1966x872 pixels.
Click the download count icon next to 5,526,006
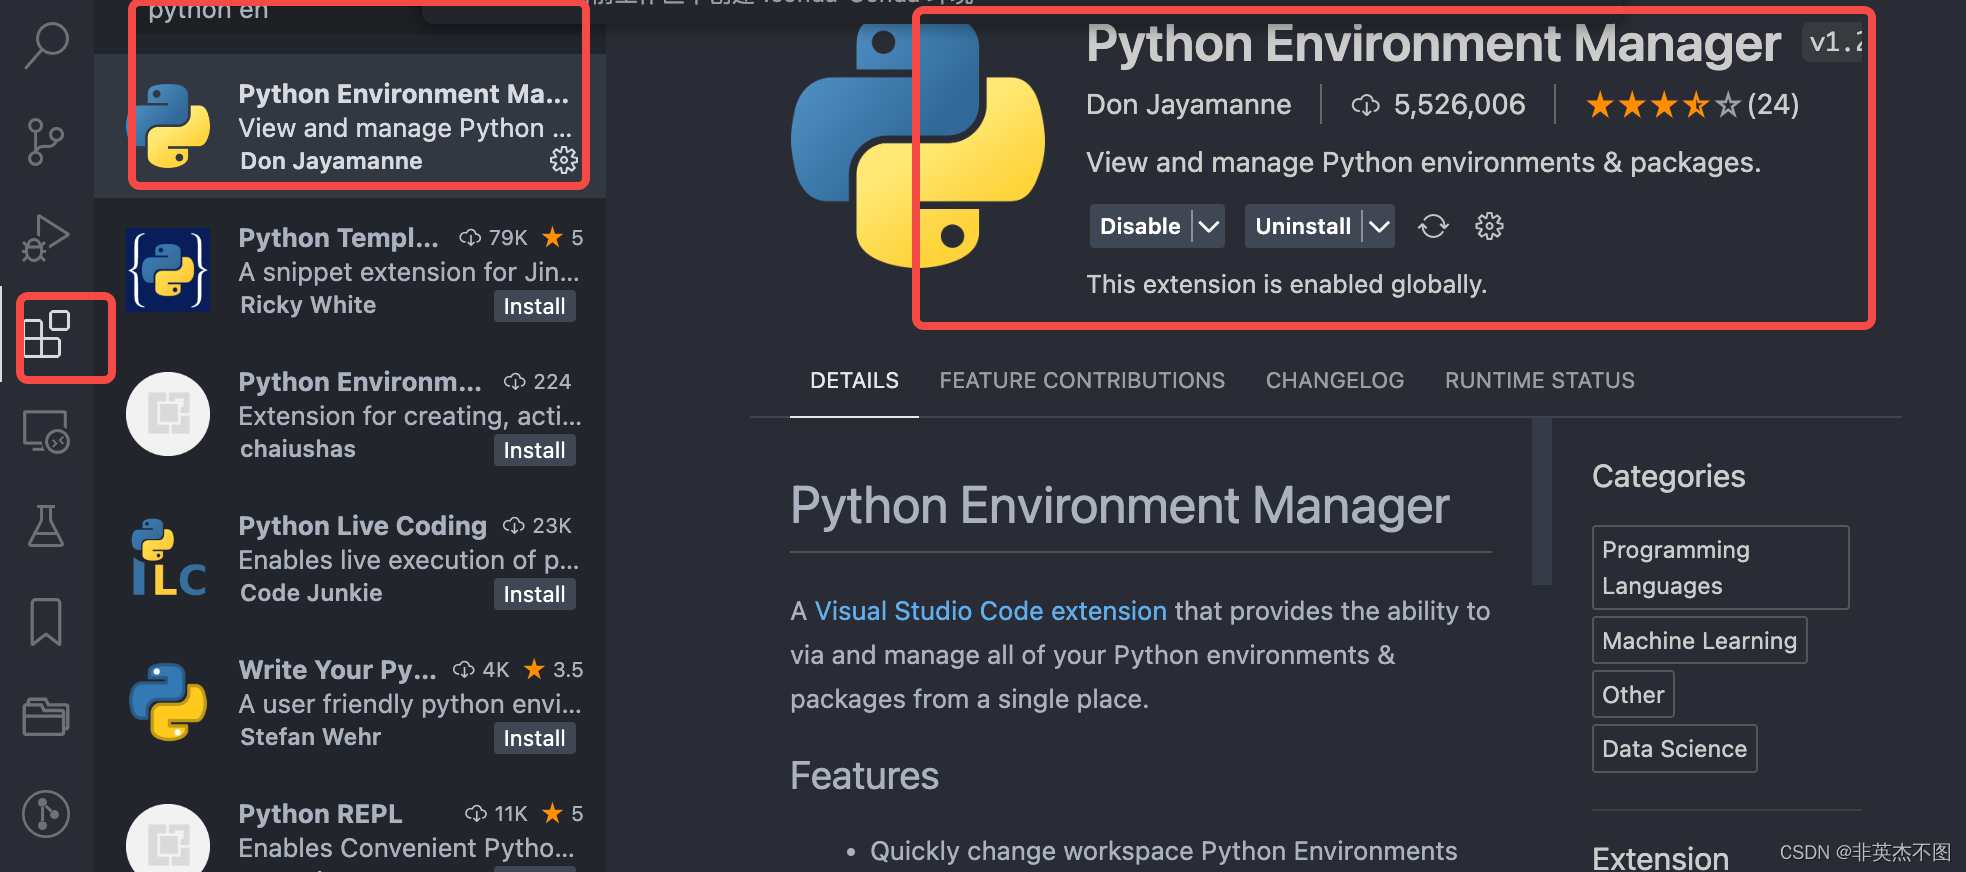pos(1365,105)
